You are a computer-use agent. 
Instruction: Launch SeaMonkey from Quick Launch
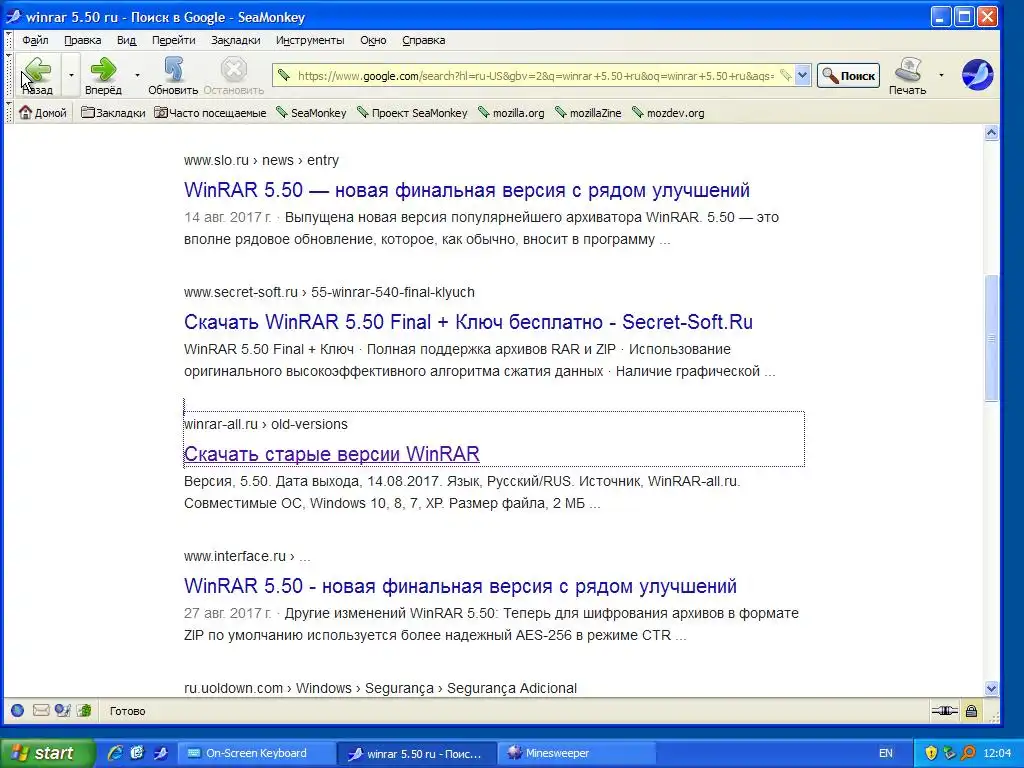(x=160, y=753)
